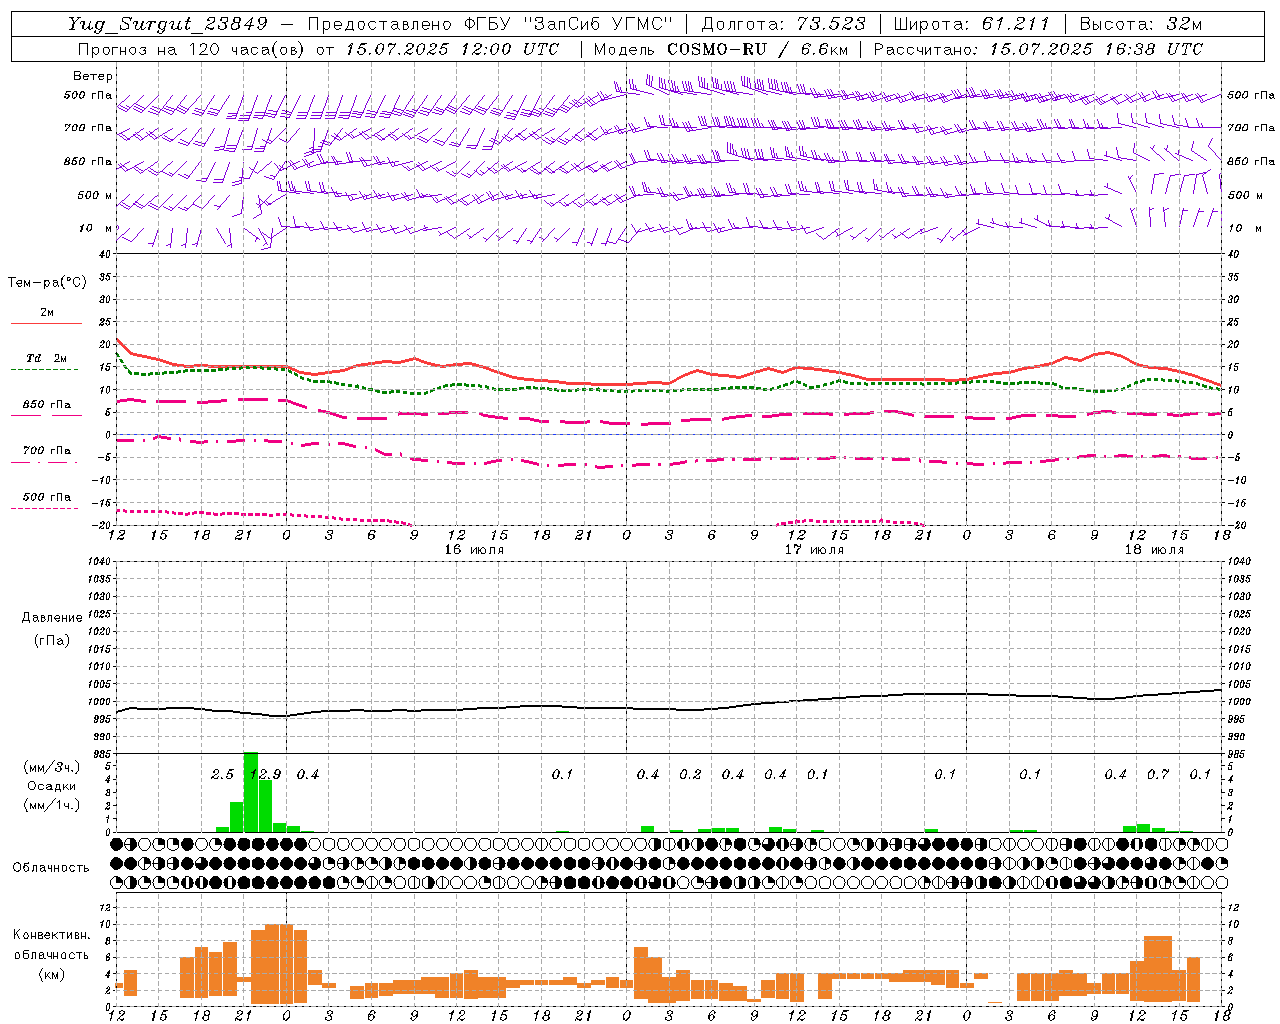Click the 0.2 precipitation value
This screenshot has width=1280, height=1024.
690,774
